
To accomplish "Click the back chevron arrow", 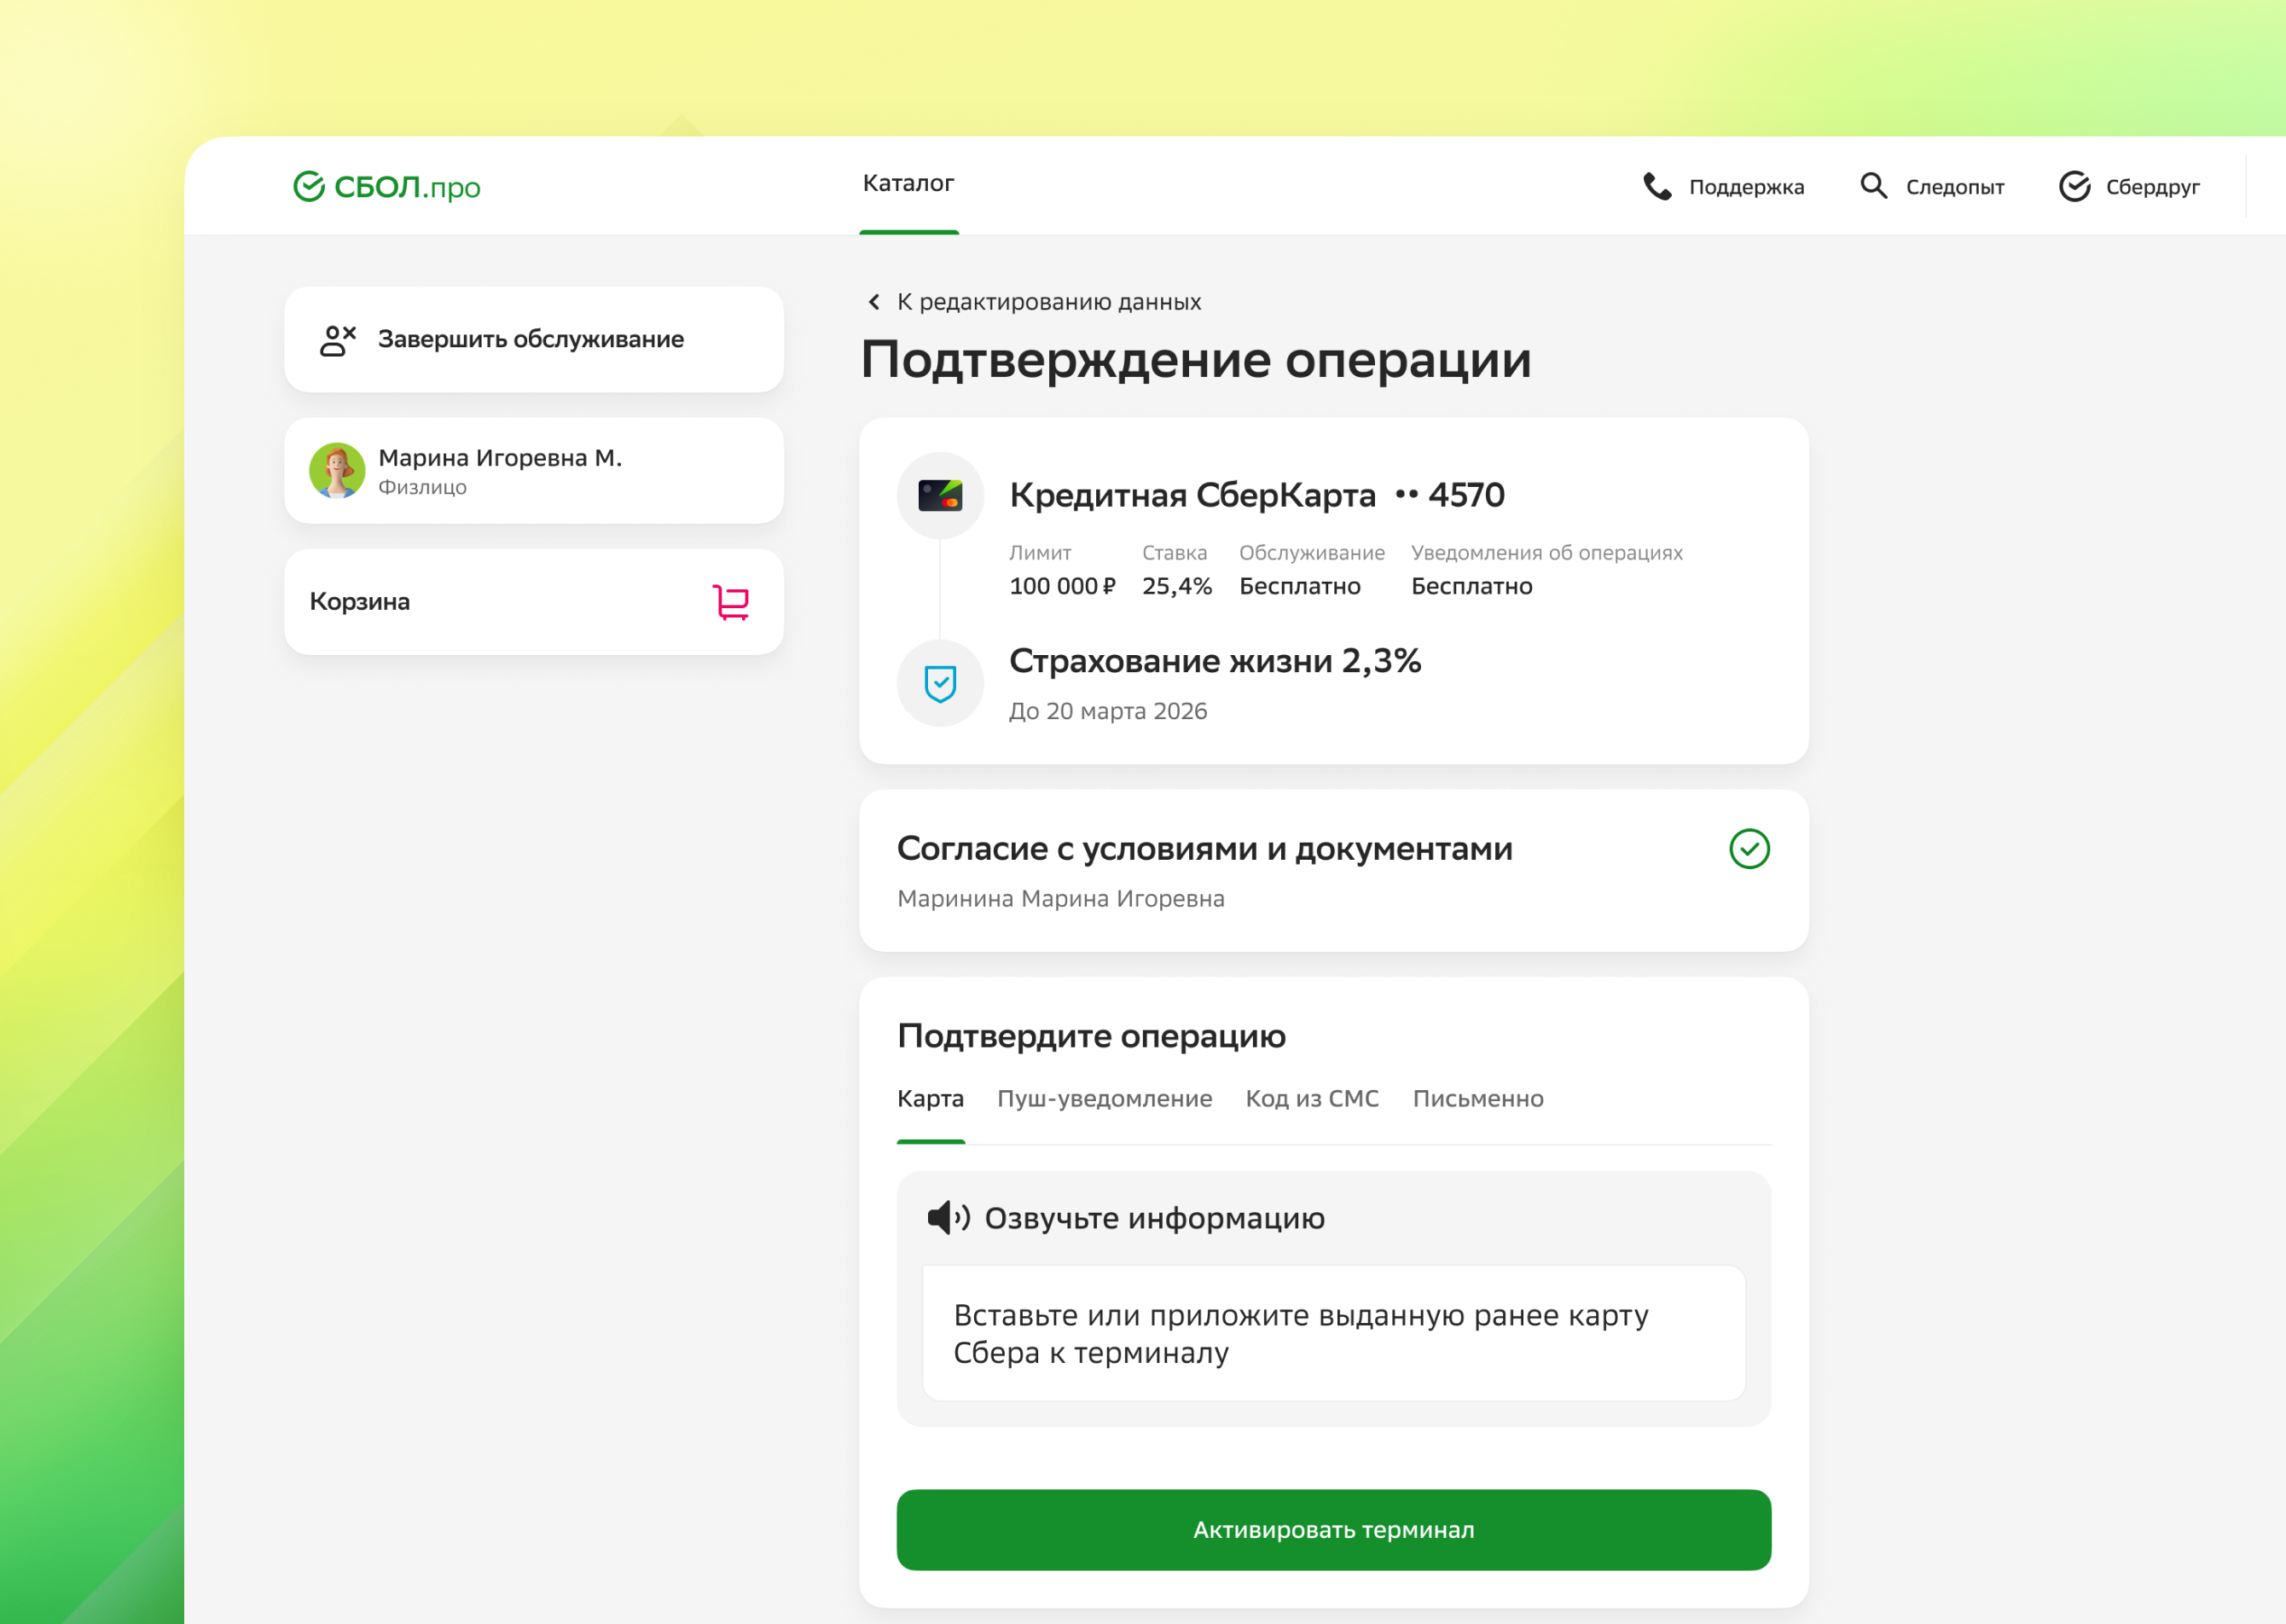I will 874,302.
